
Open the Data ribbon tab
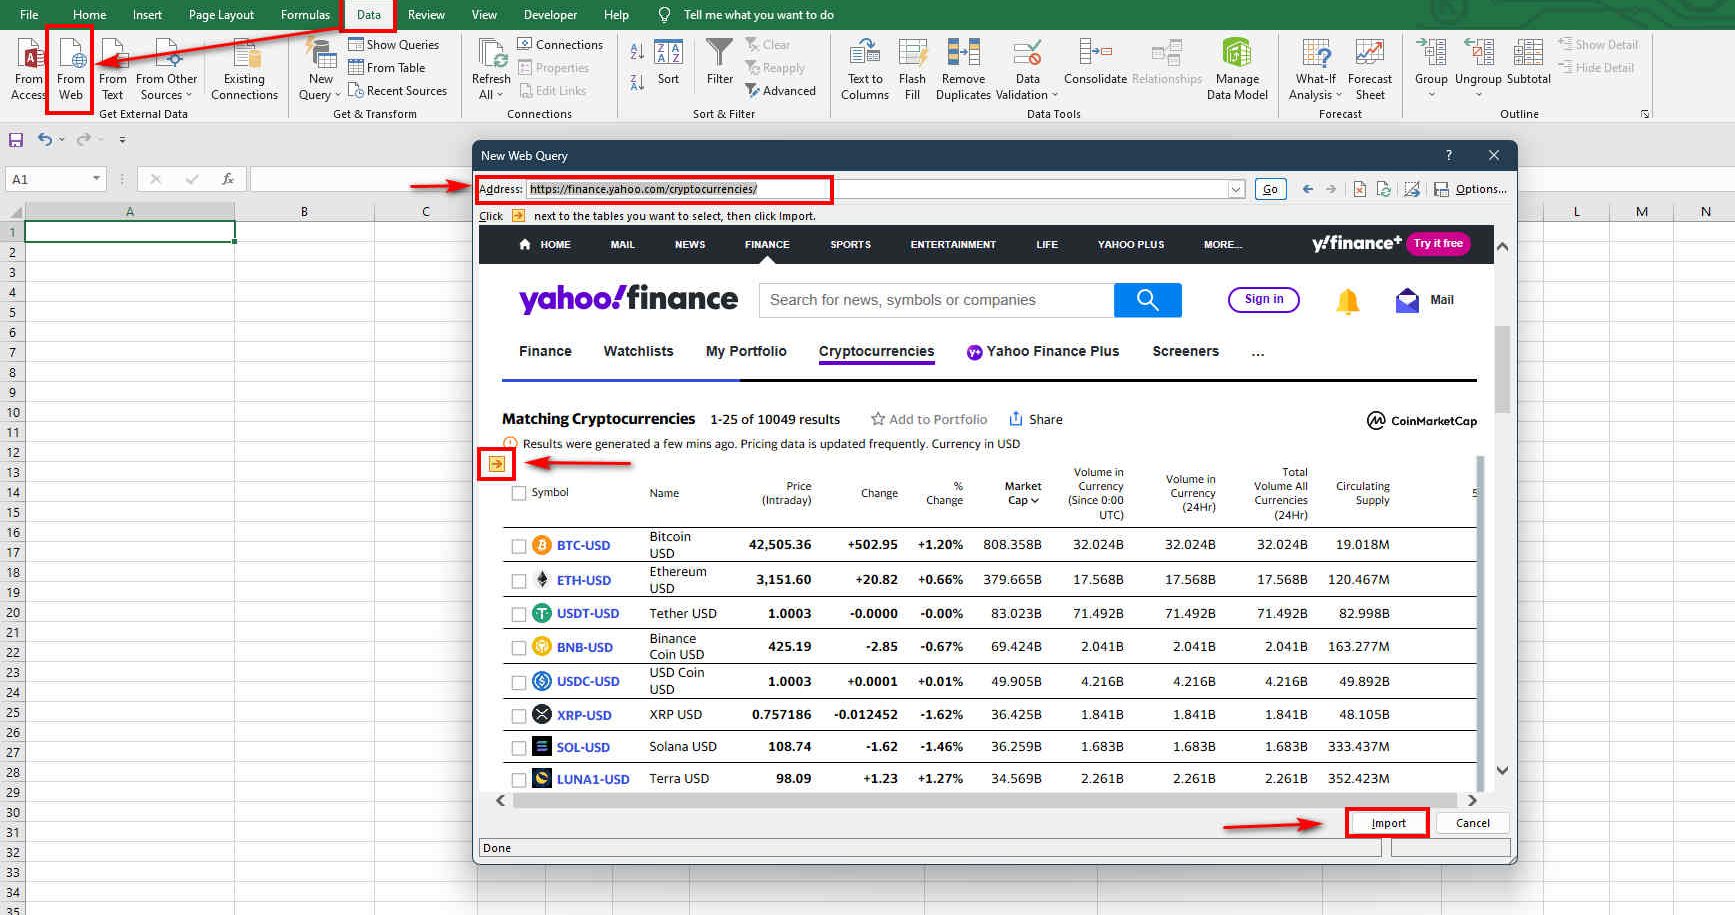(x=369, y=15)
